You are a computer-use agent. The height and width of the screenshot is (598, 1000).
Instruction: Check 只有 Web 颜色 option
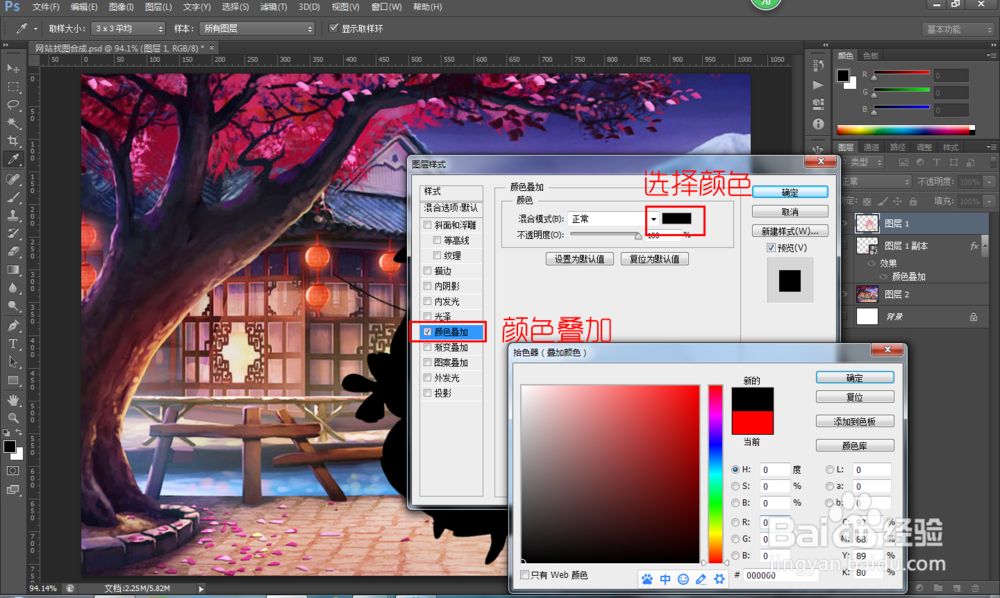coord(524,575)
